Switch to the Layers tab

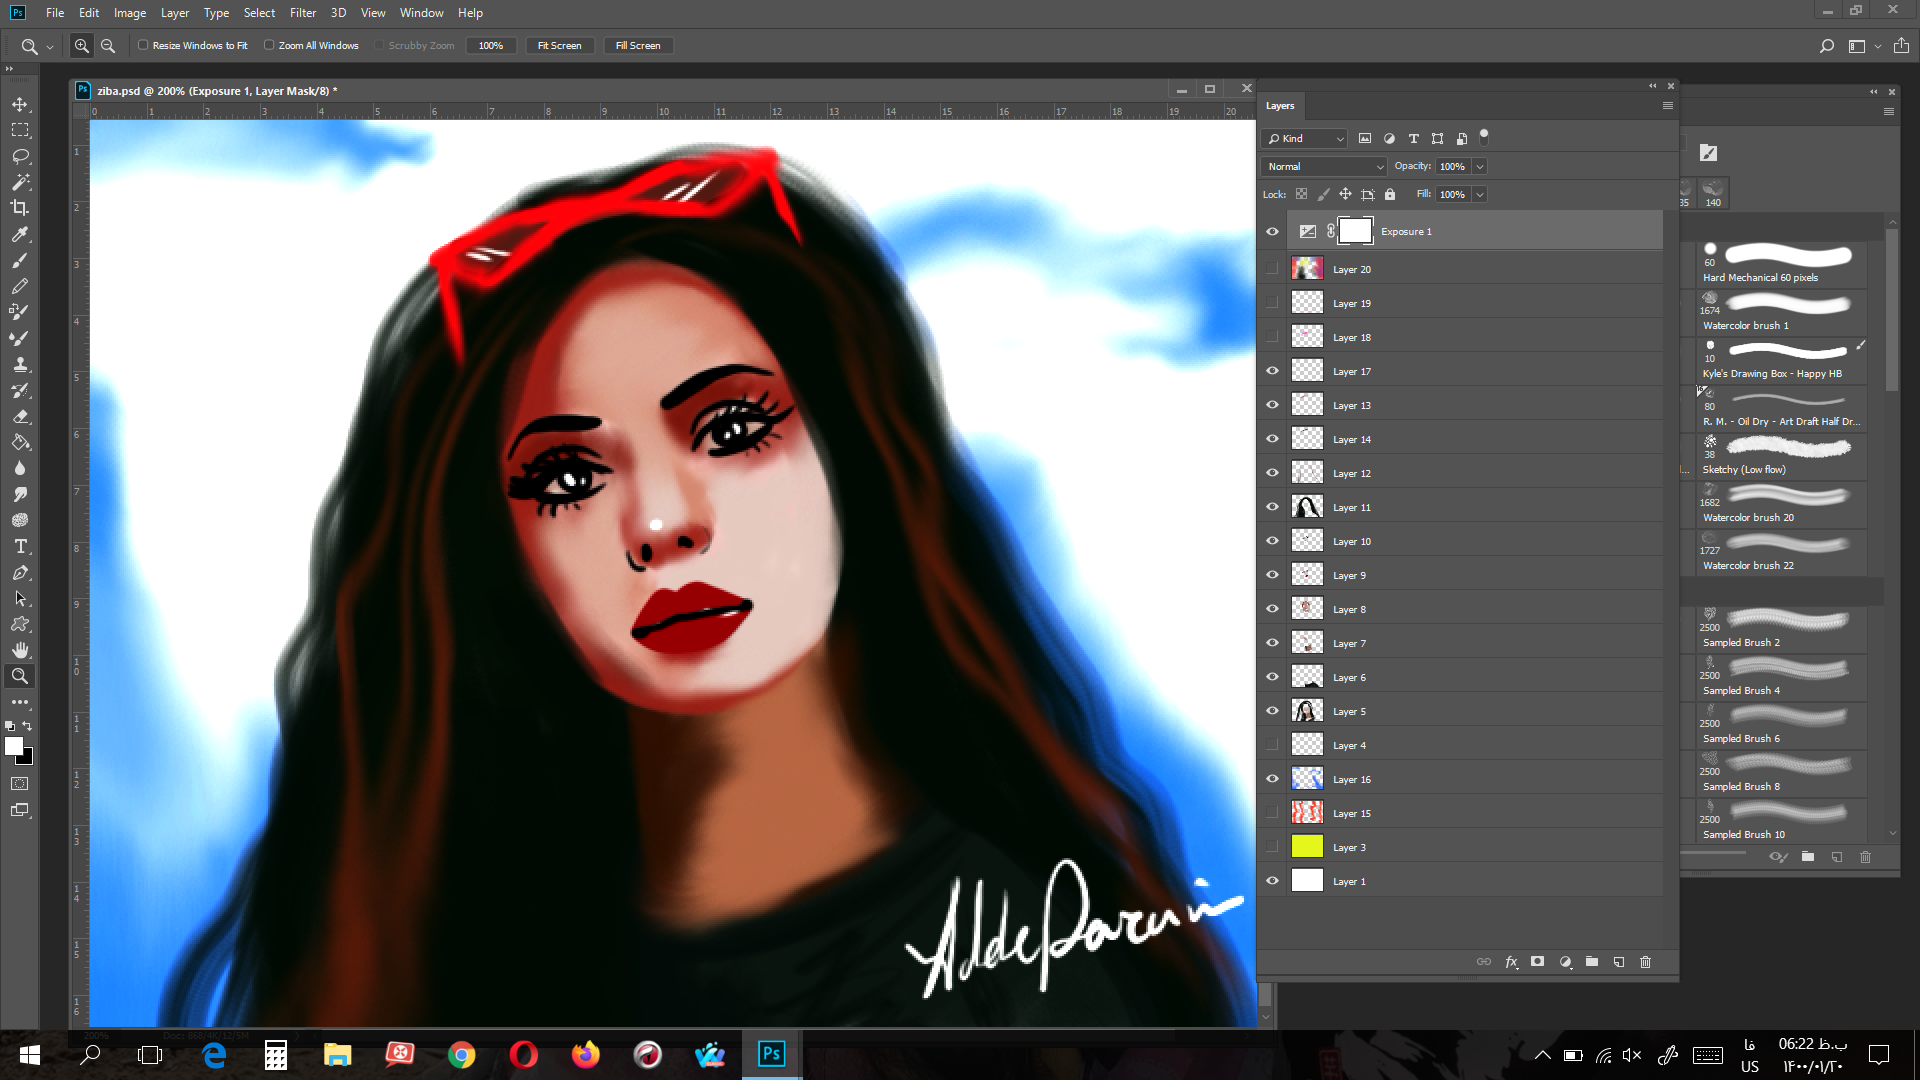[1280, 106]
